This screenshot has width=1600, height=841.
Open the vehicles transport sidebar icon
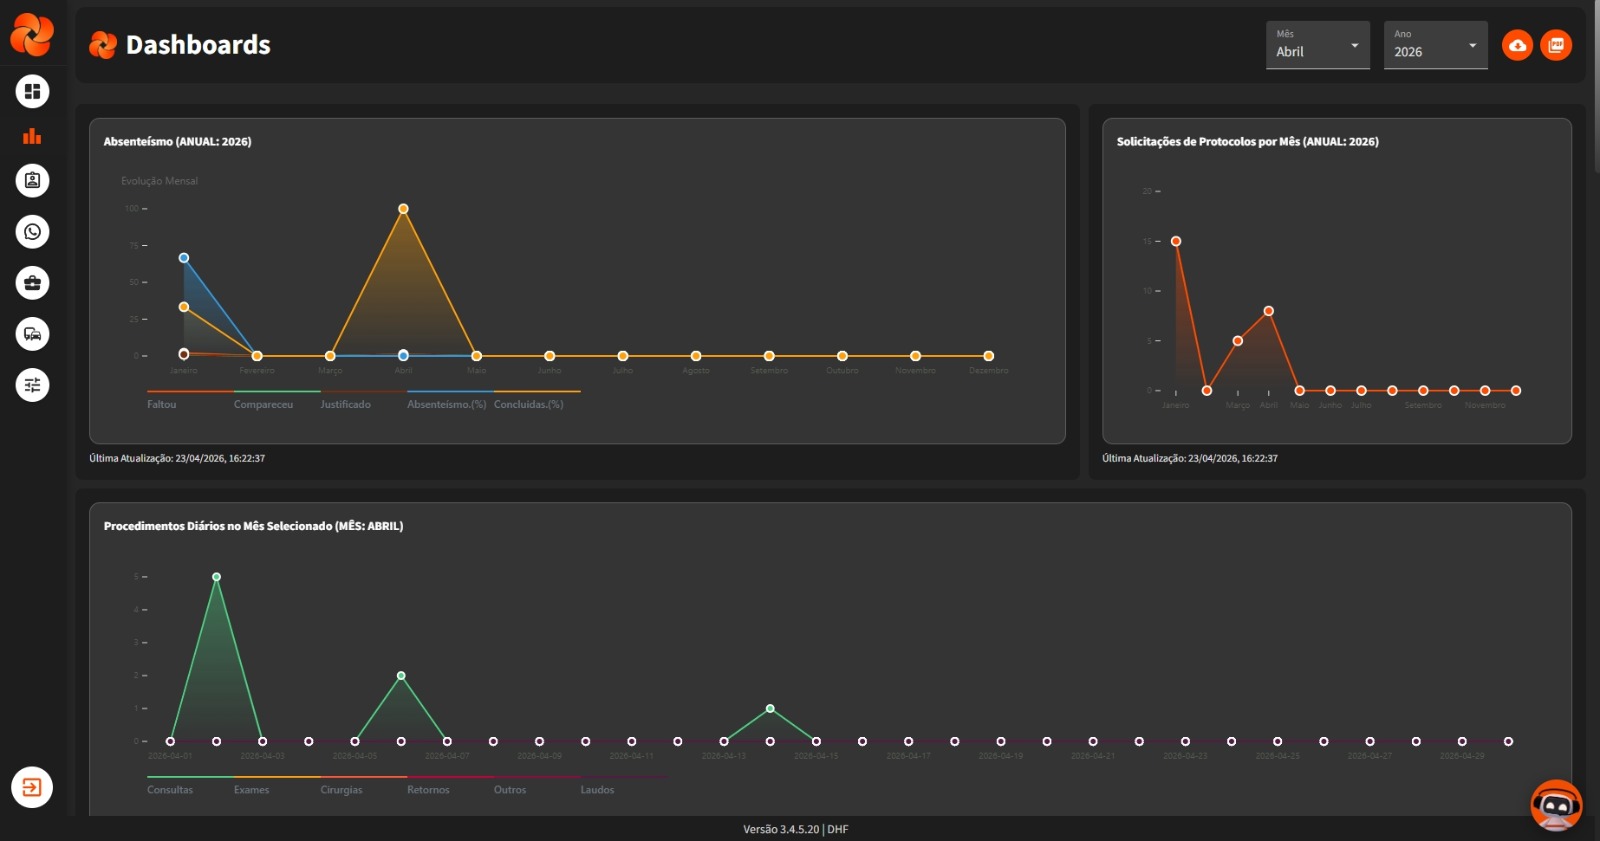tap(32, 334)
